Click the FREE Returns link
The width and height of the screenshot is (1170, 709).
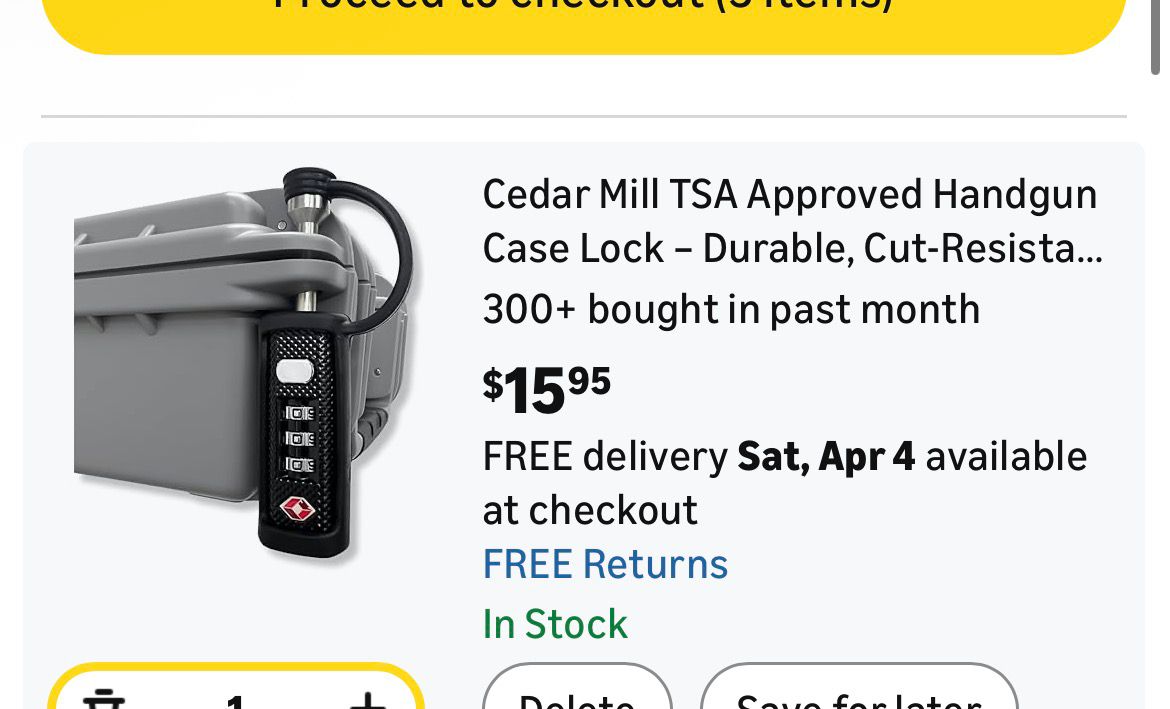(x=605, y=564)
